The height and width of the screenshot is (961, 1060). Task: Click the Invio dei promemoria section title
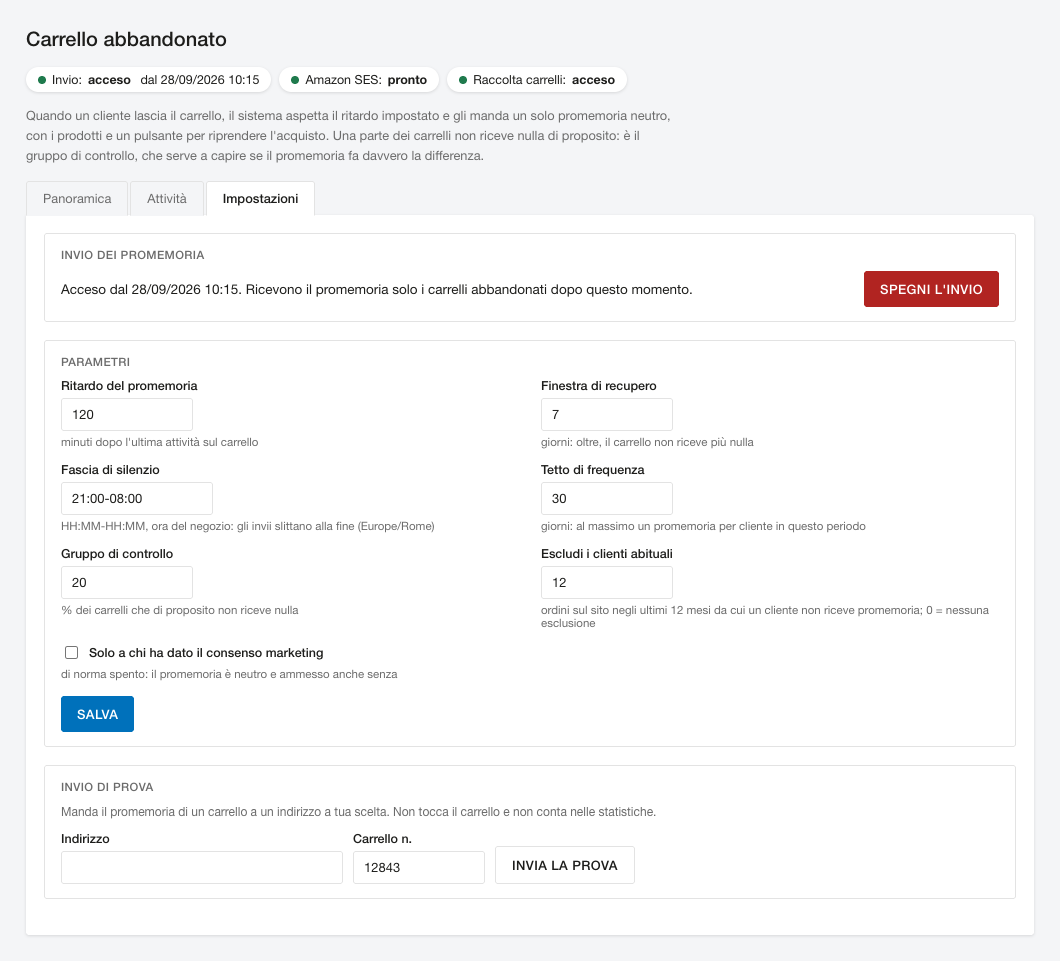(x=132, y=255)
